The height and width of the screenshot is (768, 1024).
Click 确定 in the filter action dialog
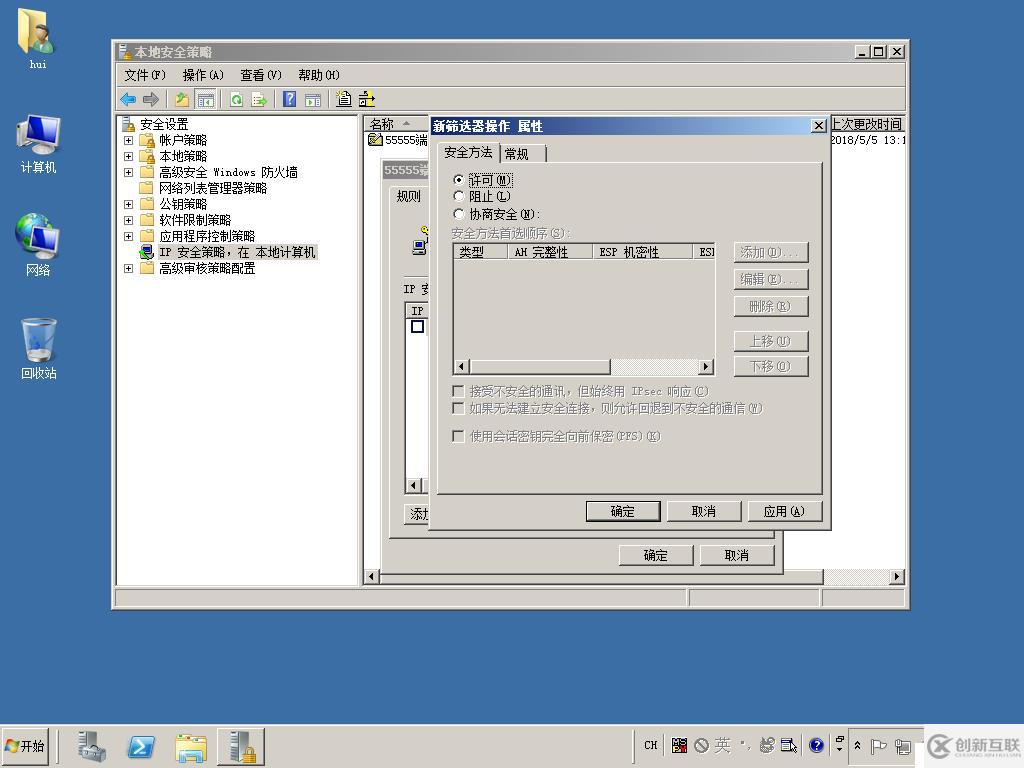click(622, 511)
